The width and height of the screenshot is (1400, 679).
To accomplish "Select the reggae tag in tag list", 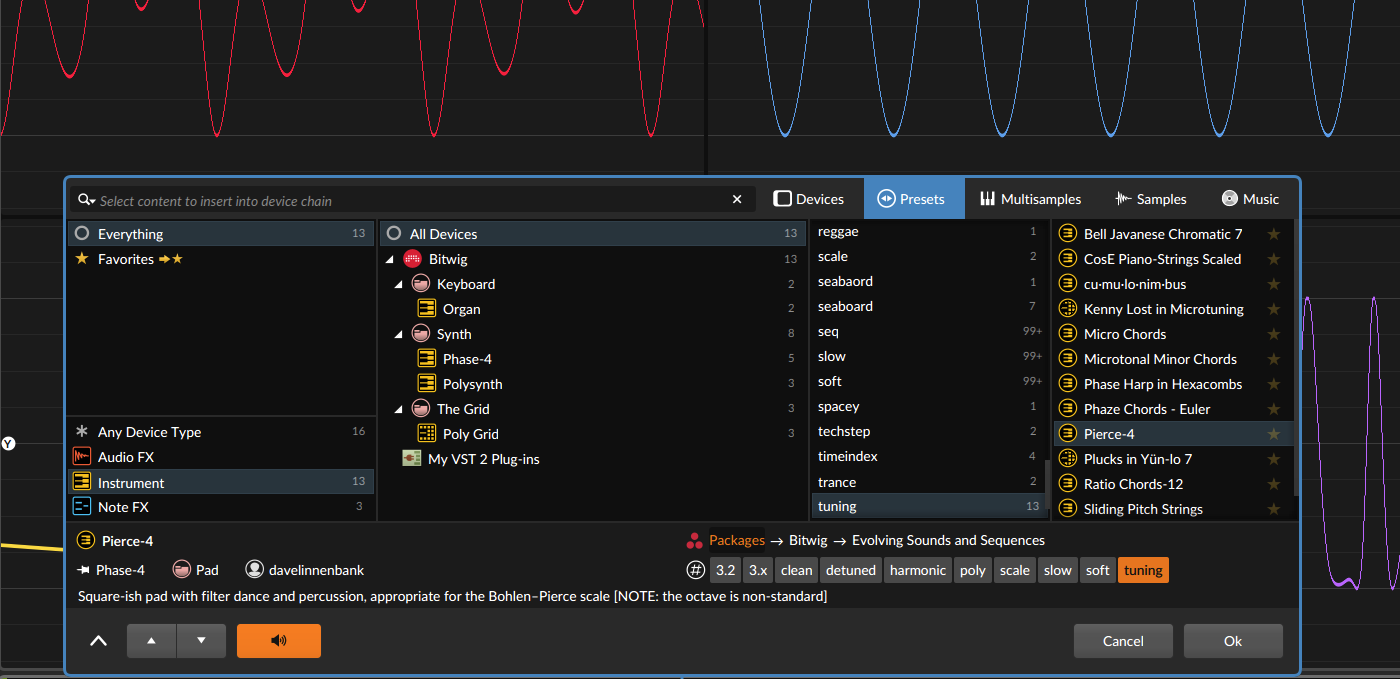I will click(x=928, y=231).
